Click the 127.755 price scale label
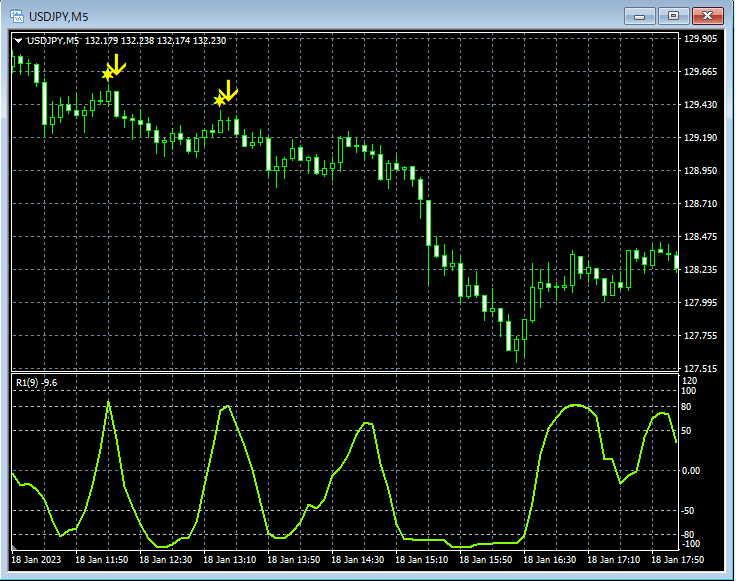 [700, 336]
